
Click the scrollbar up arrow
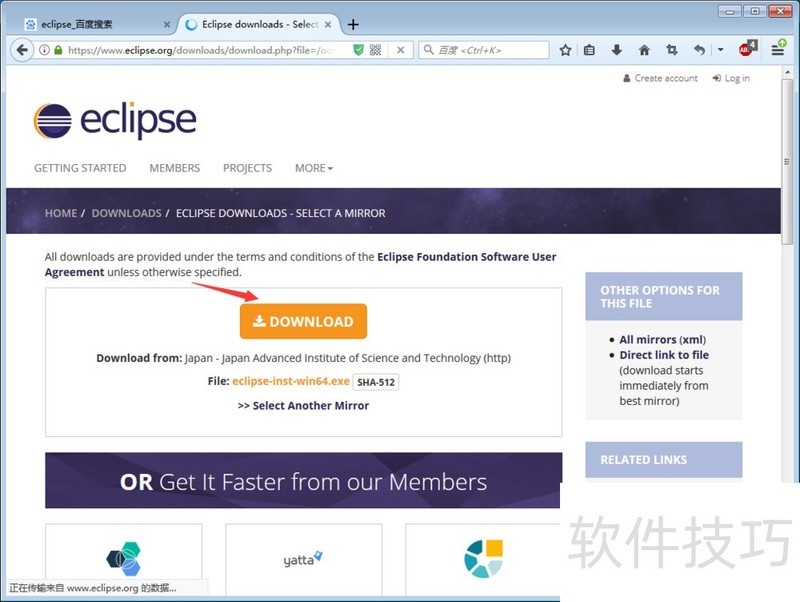click(787, 73)
